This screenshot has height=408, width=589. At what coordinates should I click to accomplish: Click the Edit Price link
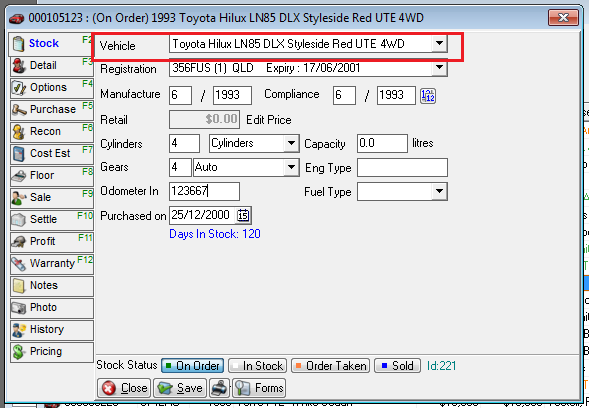pyautogui.click(x=269, y=120)
